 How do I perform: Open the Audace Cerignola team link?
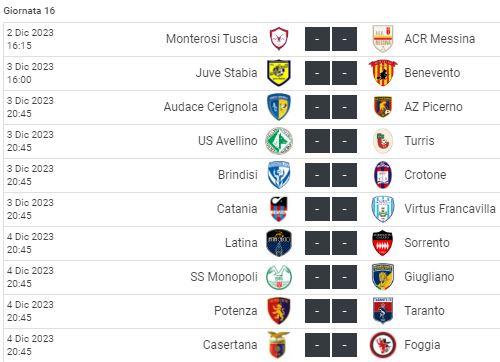pos(211,107)
